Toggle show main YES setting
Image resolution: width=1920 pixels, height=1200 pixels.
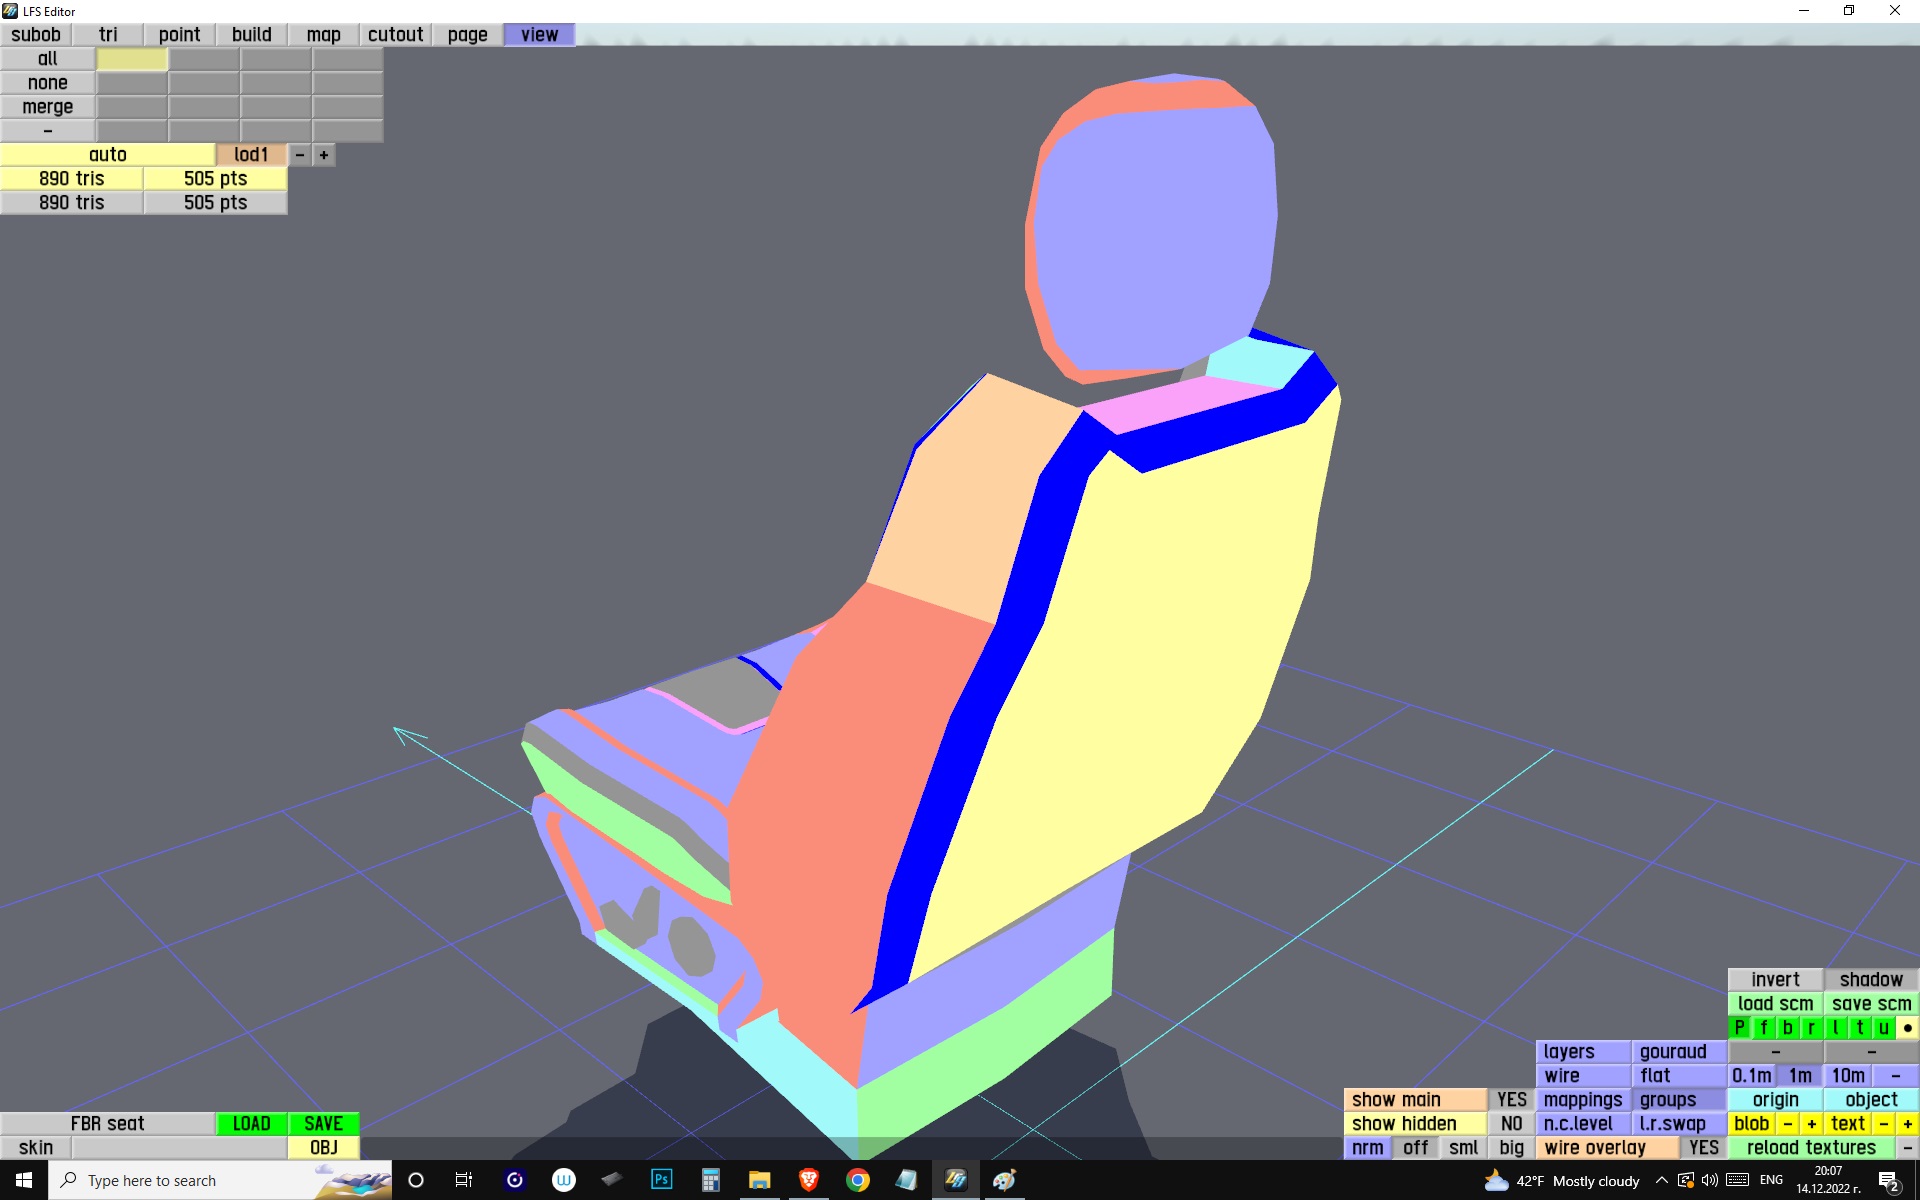tap(1511, 1099)
